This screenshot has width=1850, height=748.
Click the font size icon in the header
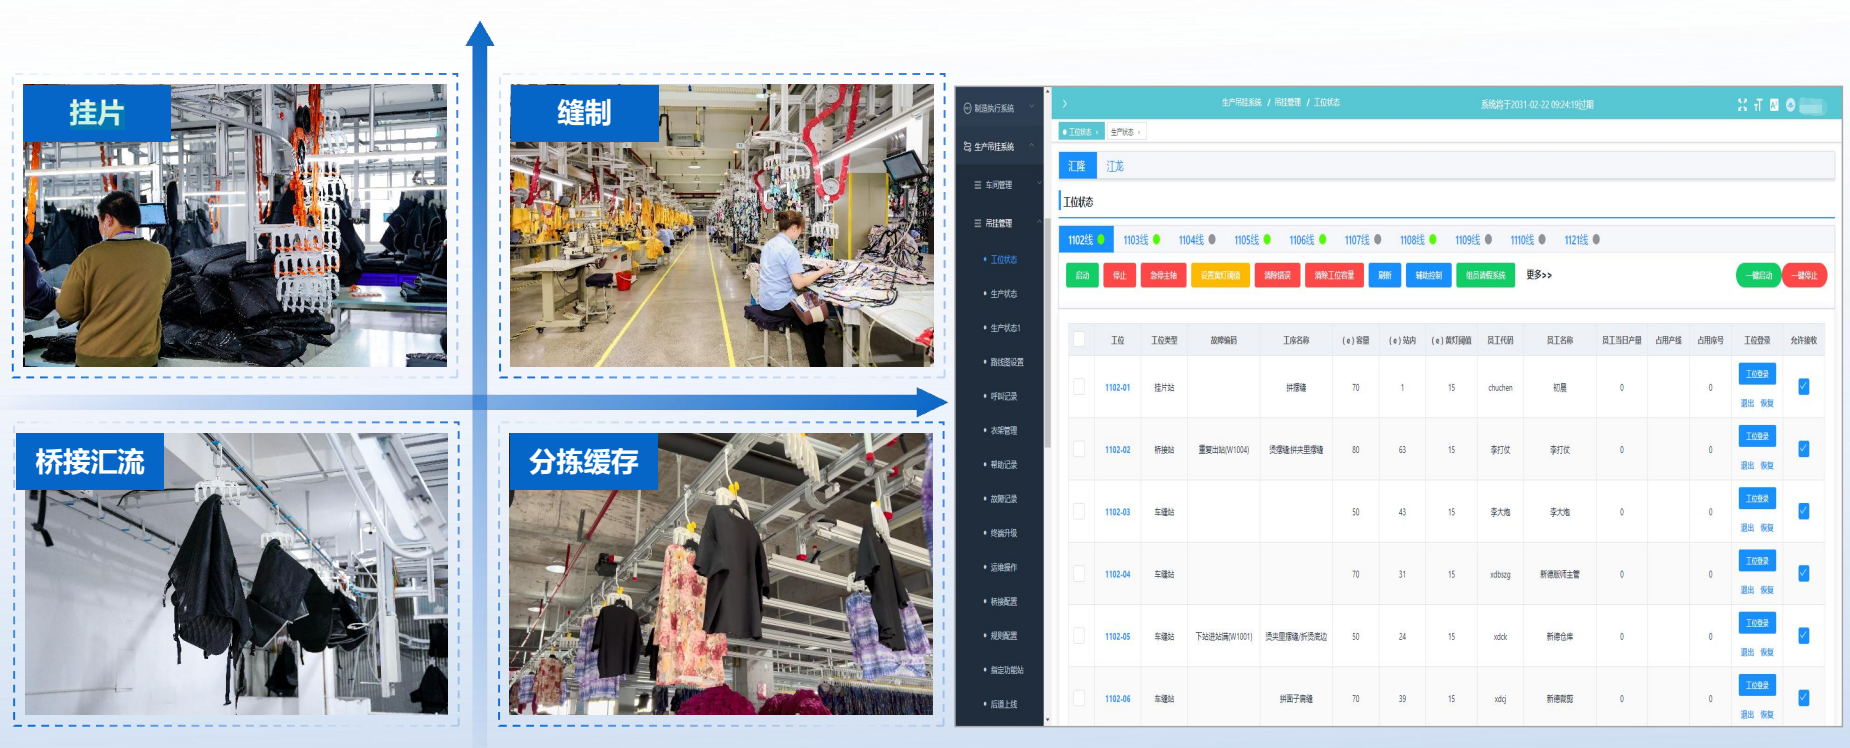click(1758, 105)
